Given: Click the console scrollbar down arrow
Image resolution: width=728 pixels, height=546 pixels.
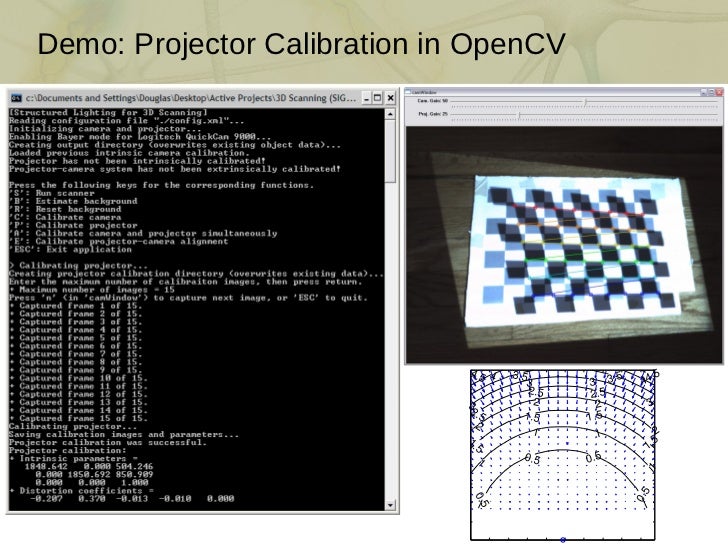Looking at the screenshot, I should (390, 505).
